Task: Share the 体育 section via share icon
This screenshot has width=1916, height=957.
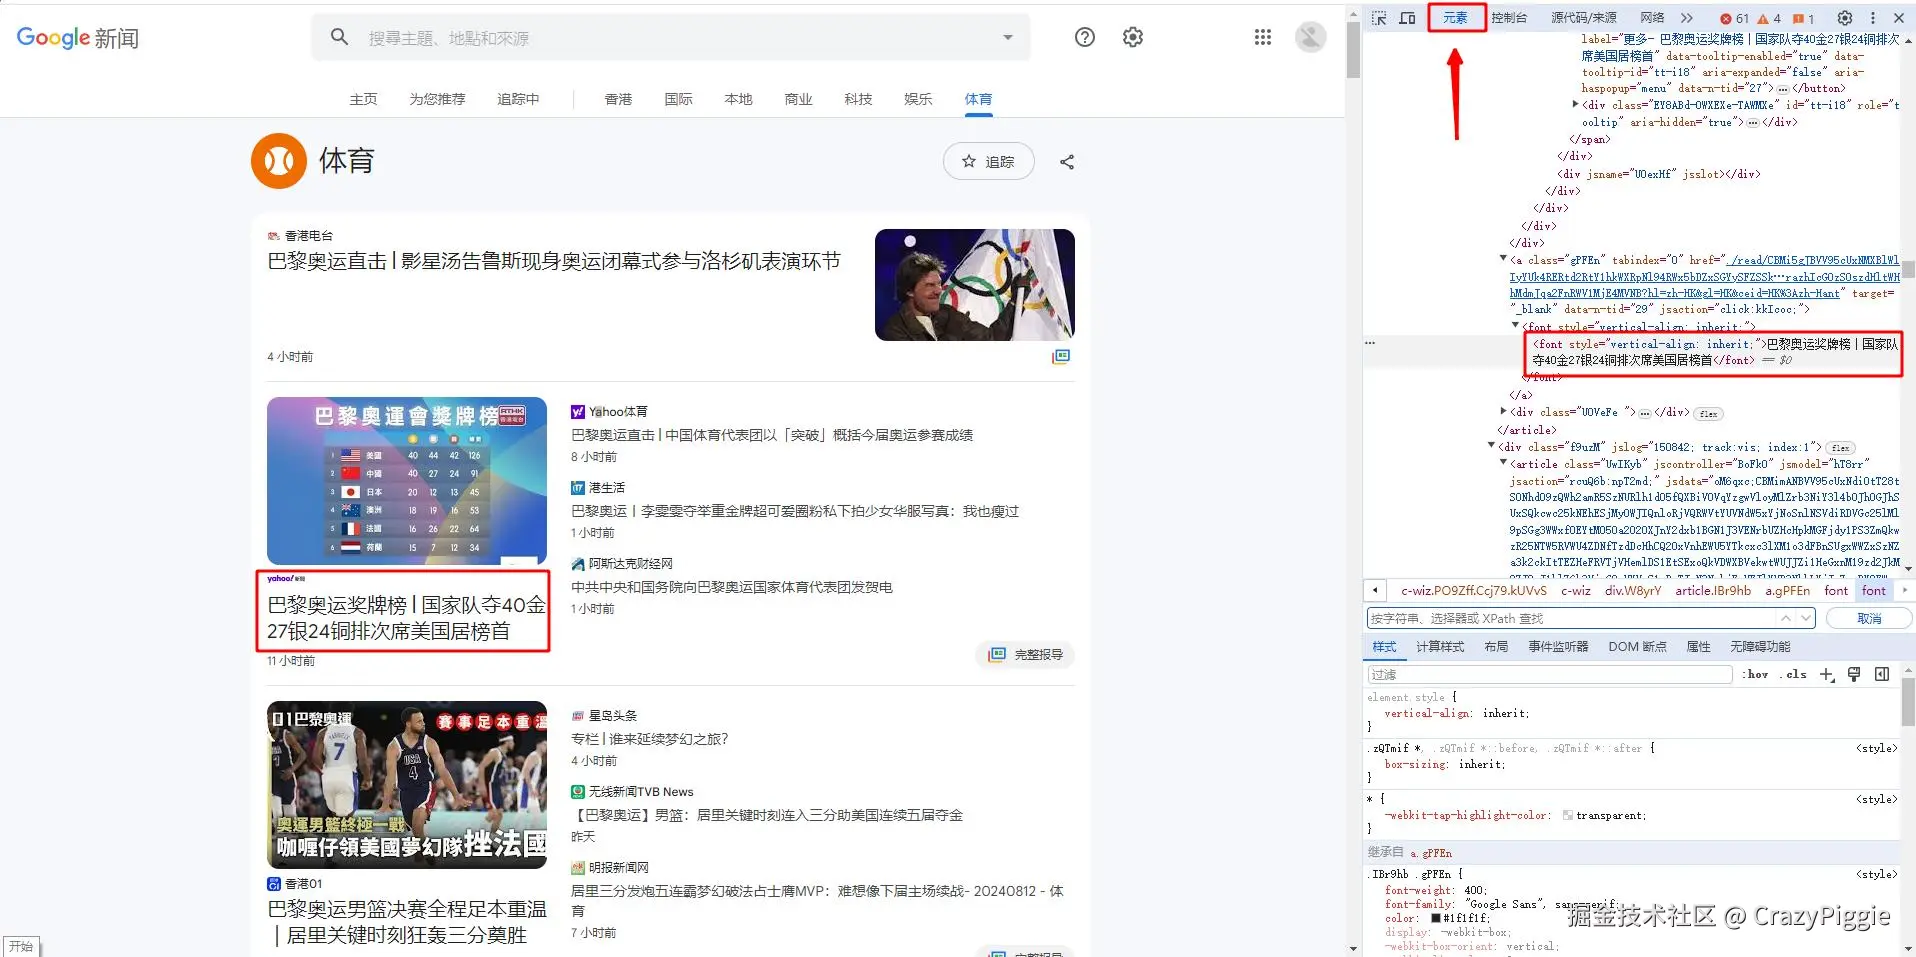Action: (1067, 162)
